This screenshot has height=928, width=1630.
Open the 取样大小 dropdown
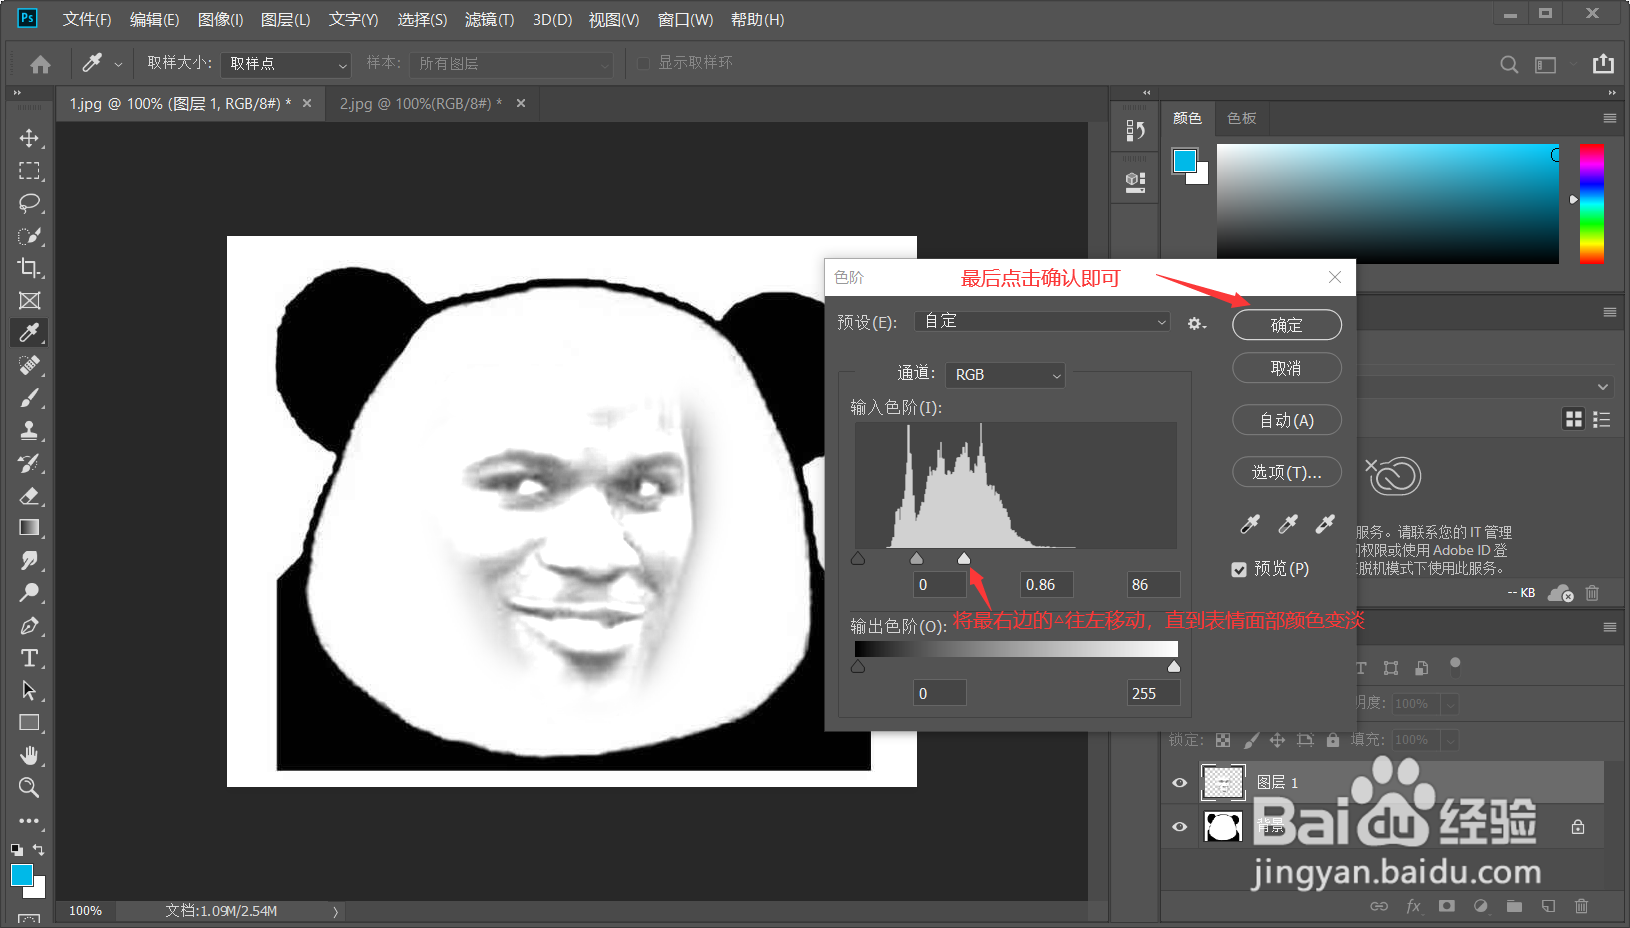click(x=286, y=64)
